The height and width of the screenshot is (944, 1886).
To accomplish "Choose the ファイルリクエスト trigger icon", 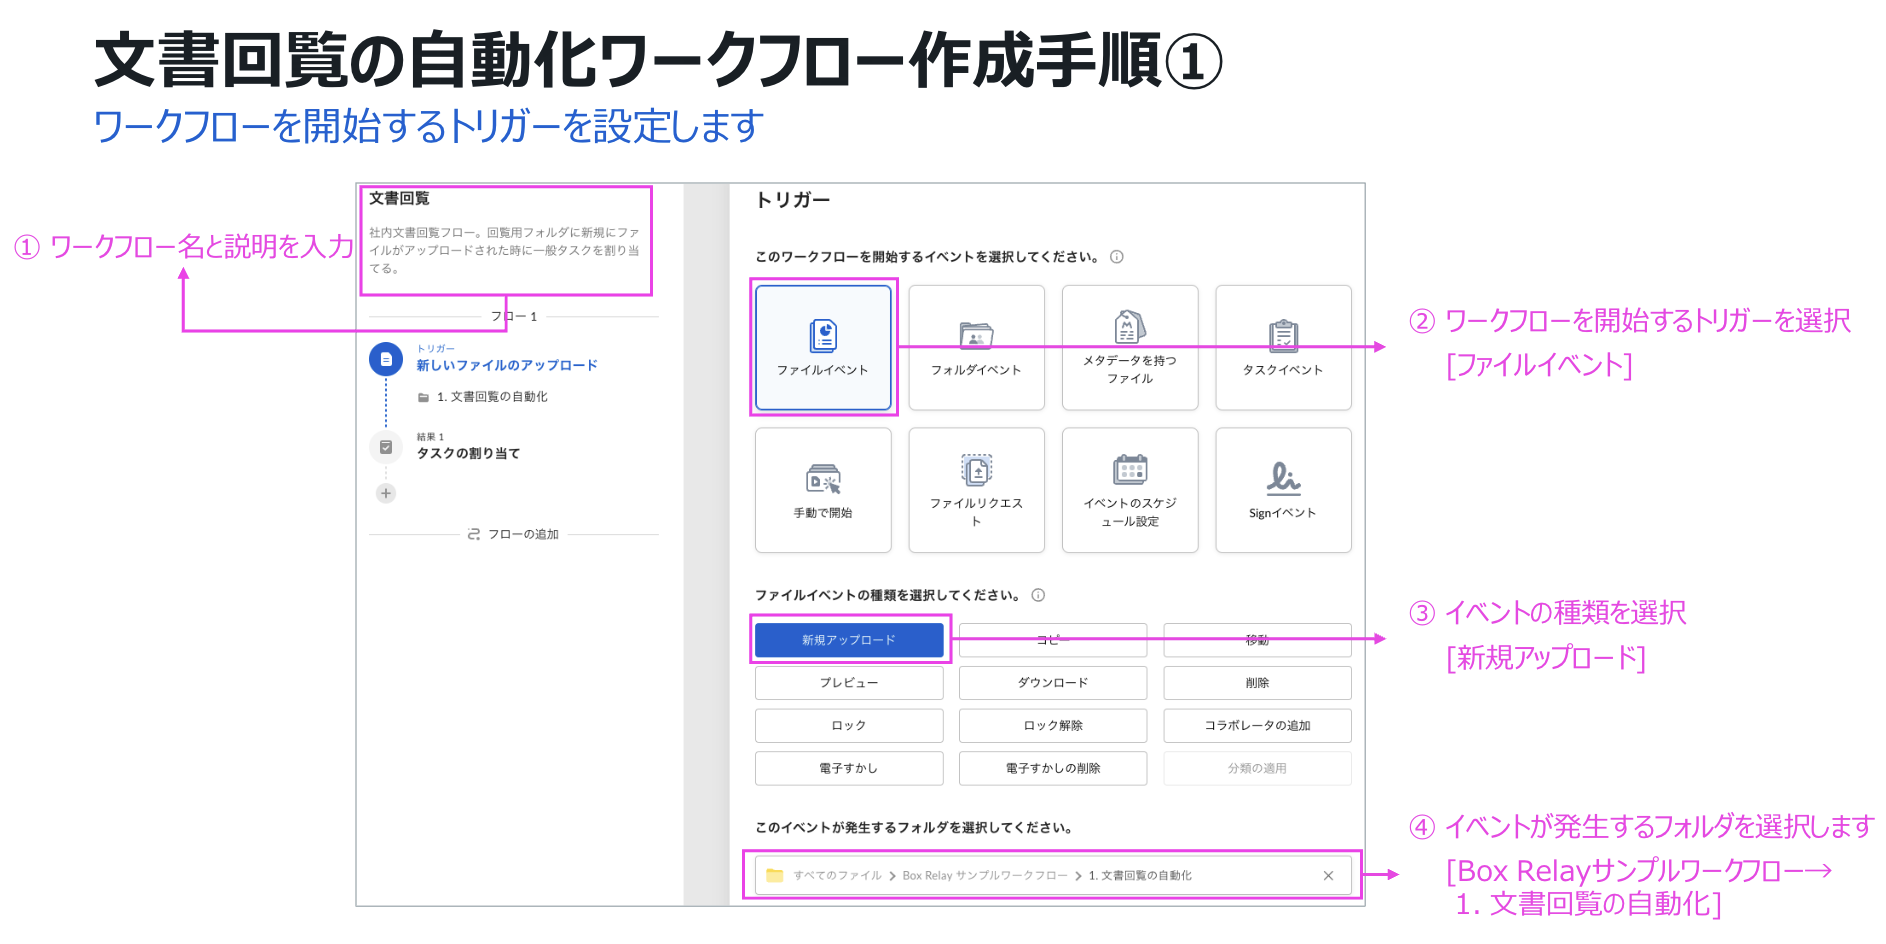I will (x=976, y=470).
